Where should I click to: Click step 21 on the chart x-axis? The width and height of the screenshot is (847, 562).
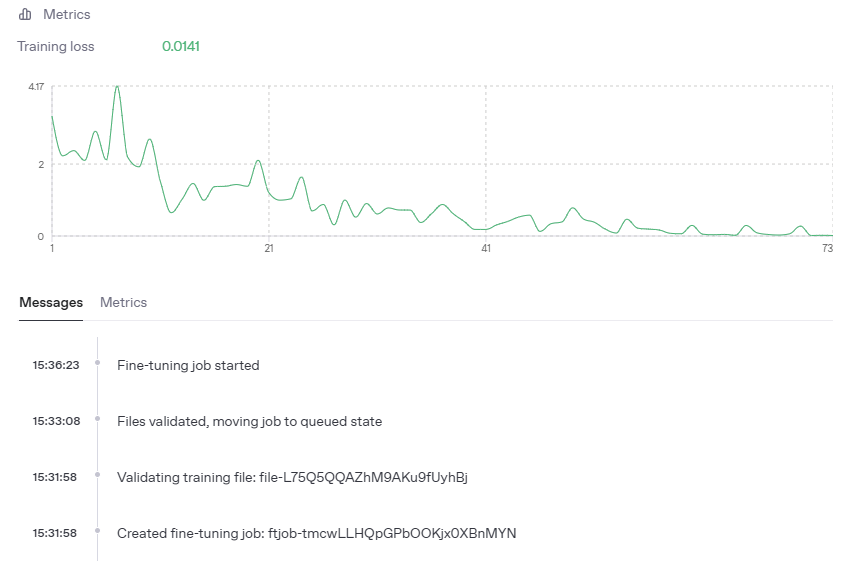pyautogui.click(x=268, y=249)
